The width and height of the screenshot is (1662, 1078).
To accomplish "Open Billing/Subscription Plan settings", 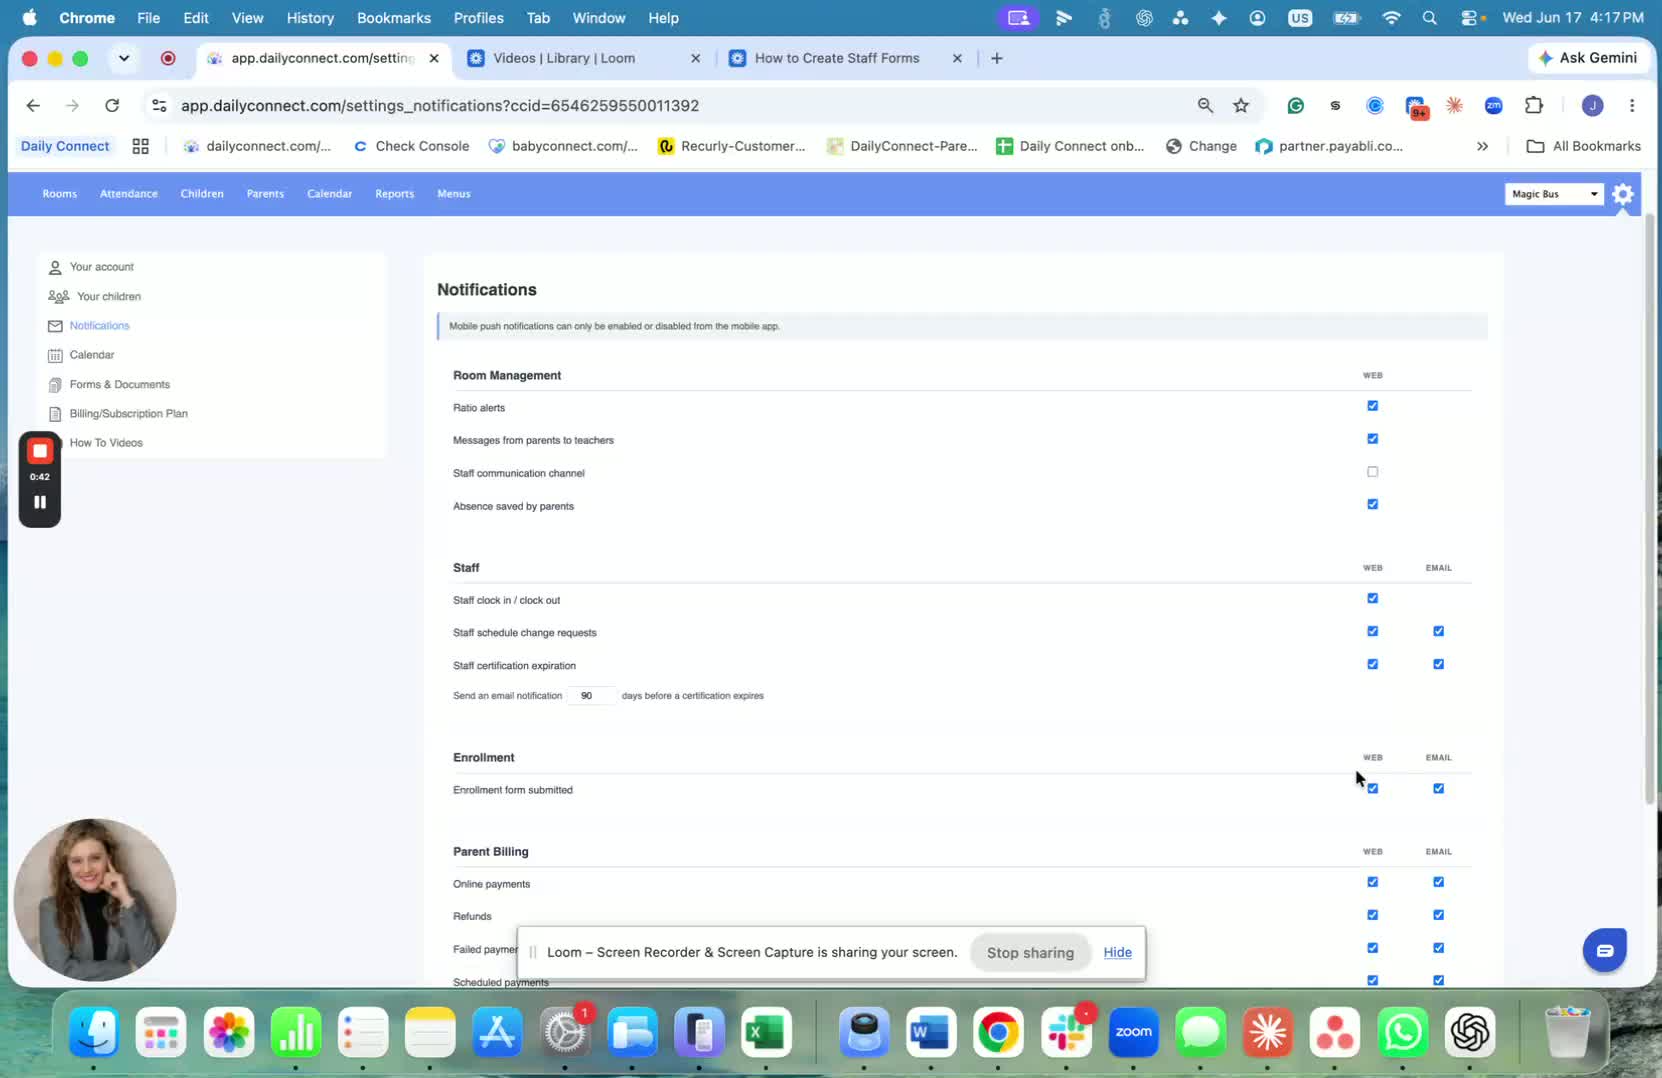I will click(128, 413).
